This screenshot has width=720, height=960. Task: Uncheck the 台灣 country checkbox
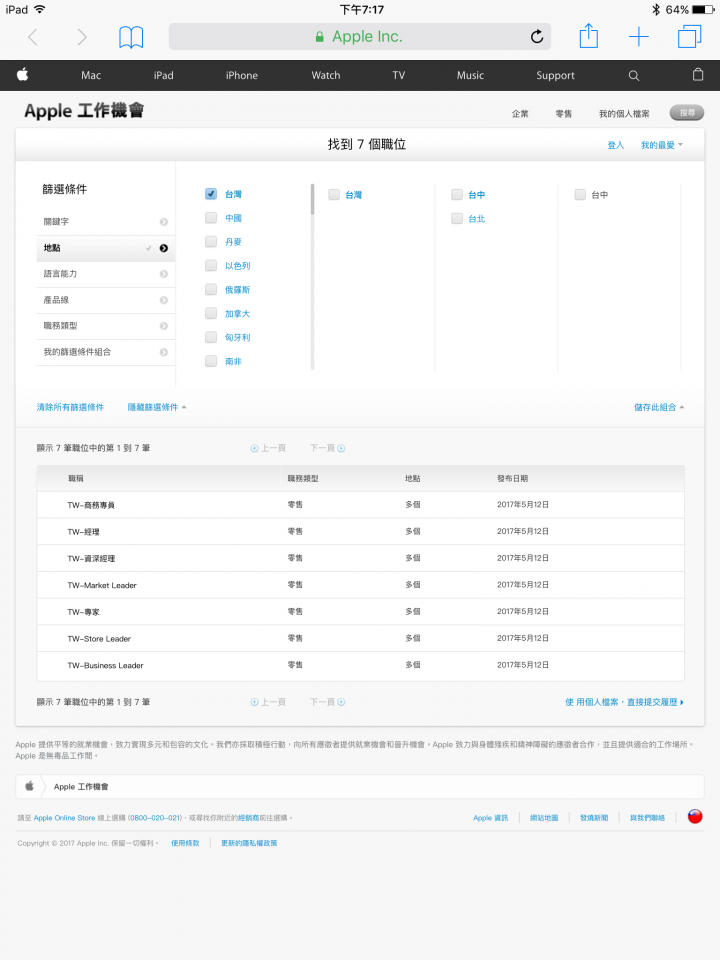click(x=211, y=193)
